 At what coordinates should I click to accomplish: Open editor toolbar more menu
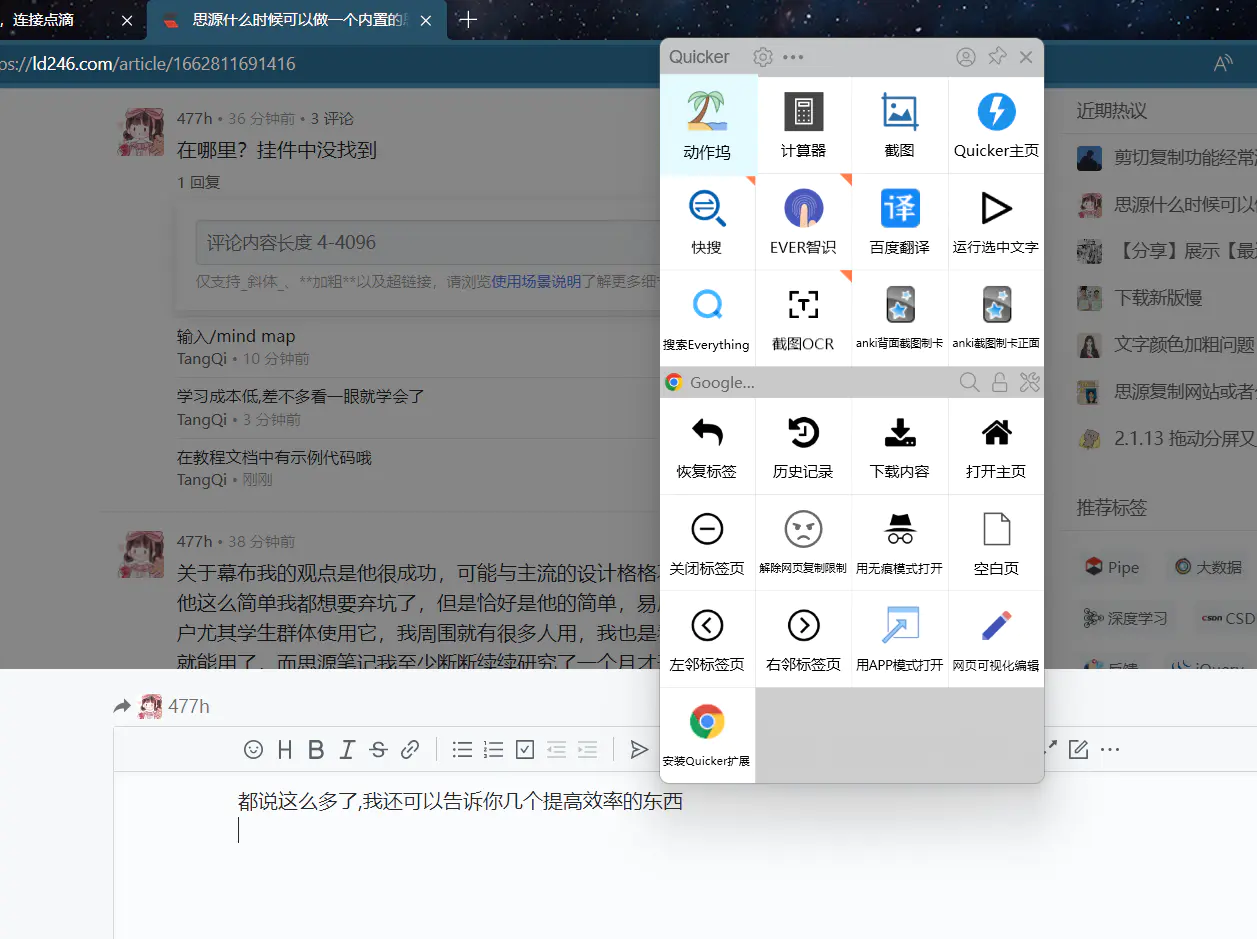1110,749
